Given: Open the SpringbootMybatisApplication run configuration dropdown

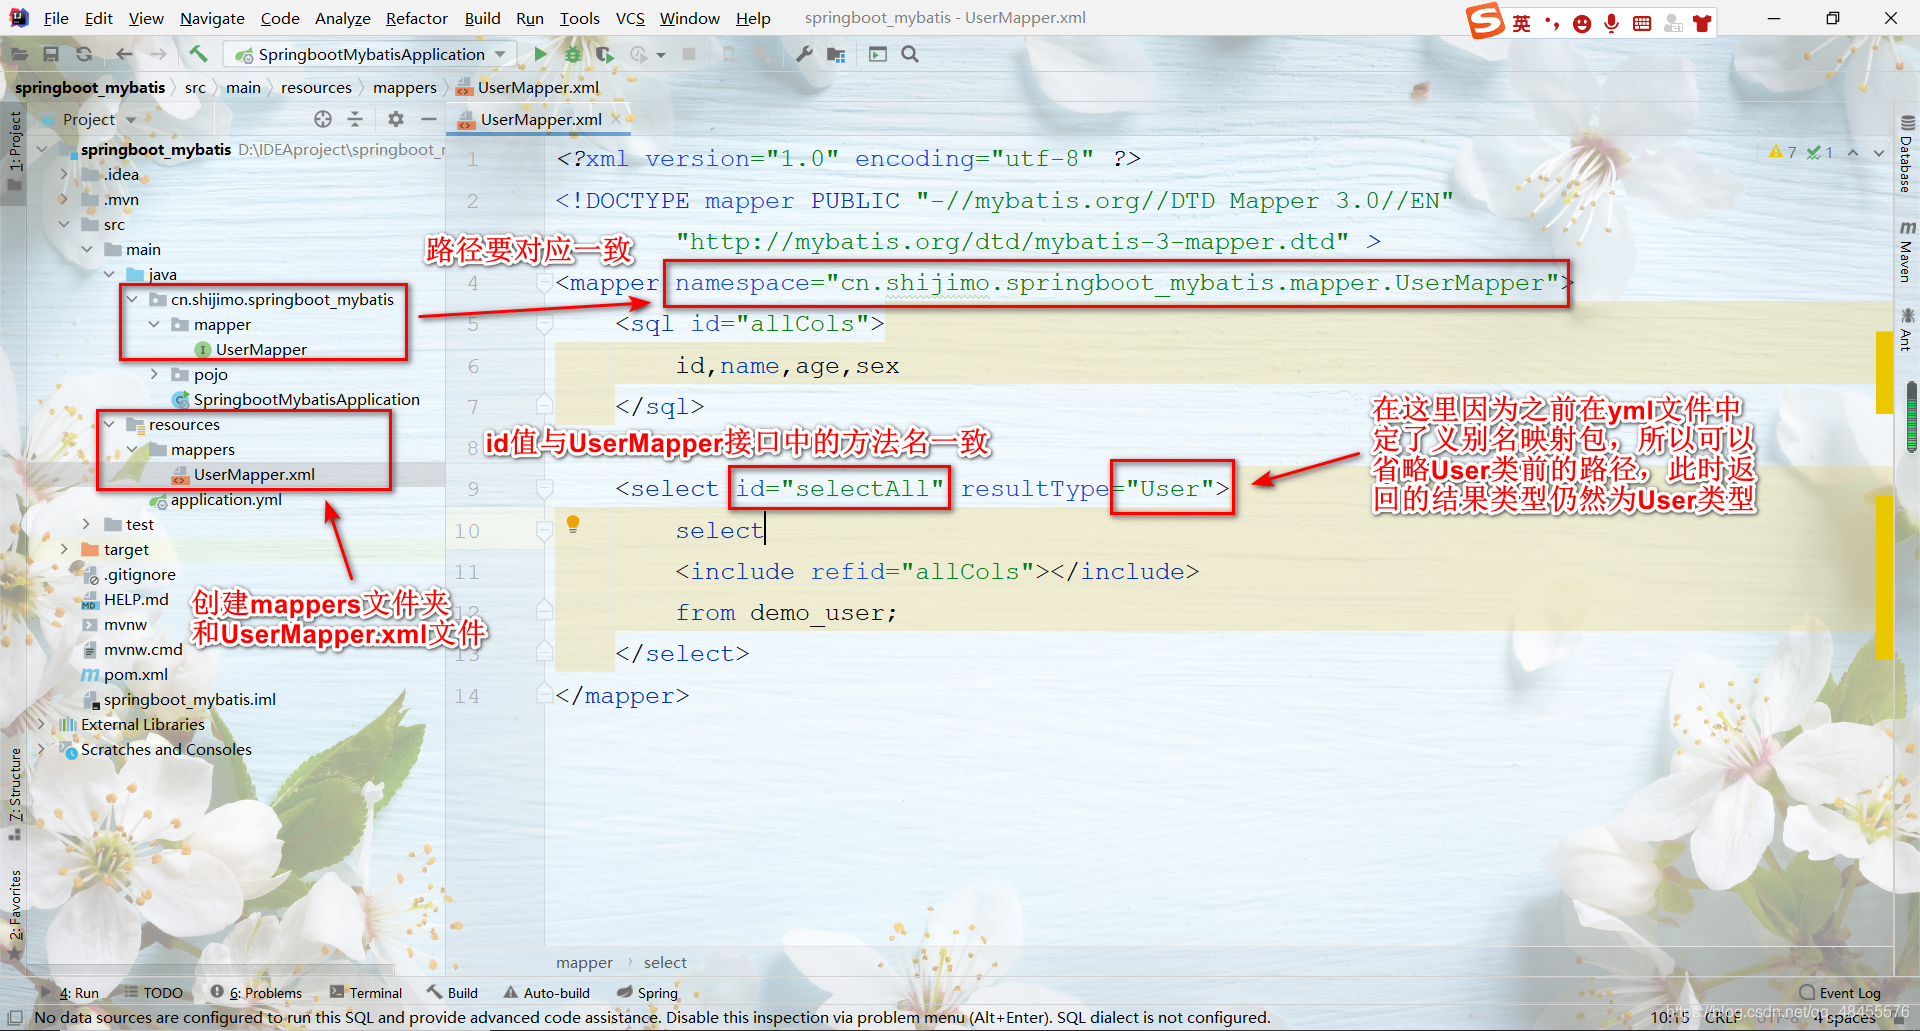Looking at the screenshot, I should pyautogui.click(x=370, y=54).
